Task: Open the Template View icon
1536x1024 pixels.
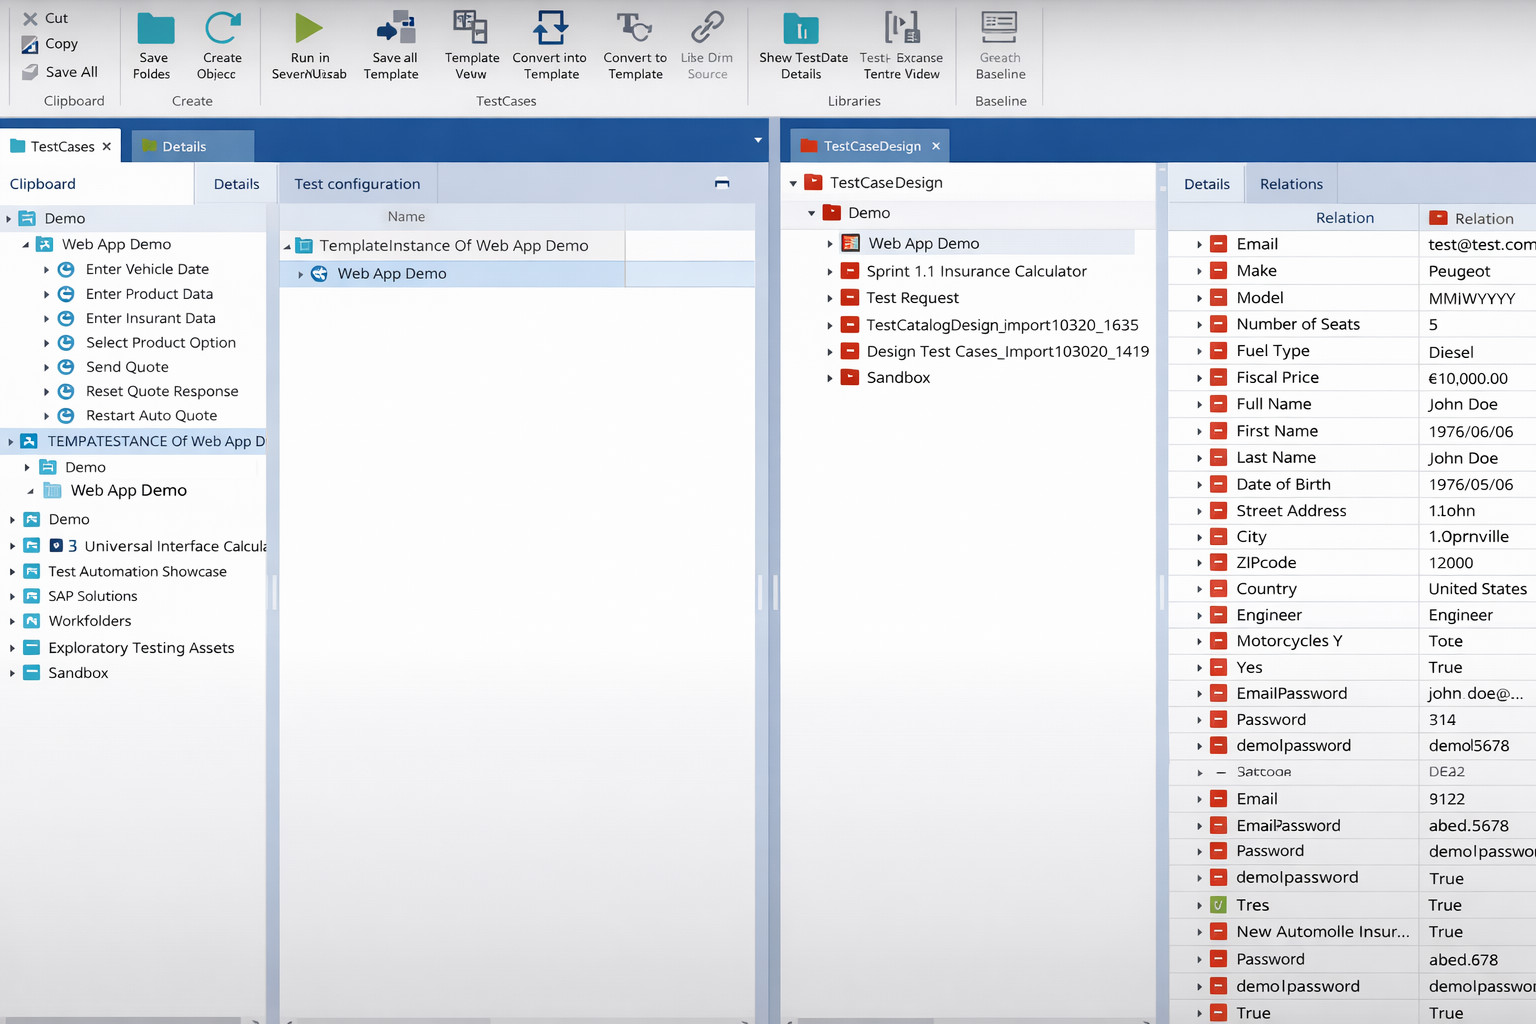Action: (471, 30)
